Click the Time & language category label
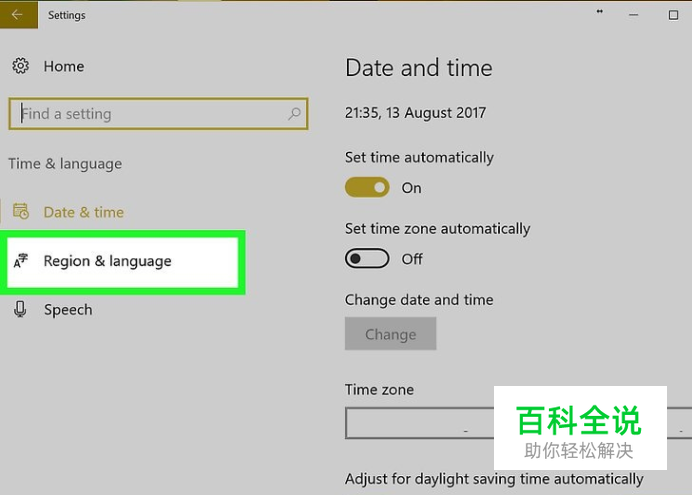Image resolution: width=692 pixels, height=495 pixels. coord(65,164)
